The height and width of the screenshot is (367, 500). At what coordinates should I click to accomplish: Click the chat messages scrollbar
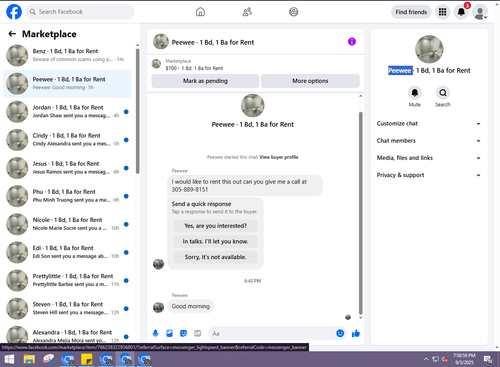[360, 213]
